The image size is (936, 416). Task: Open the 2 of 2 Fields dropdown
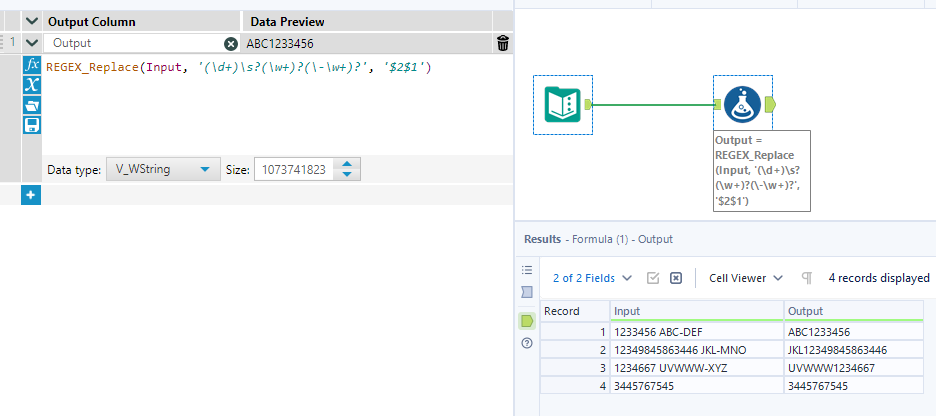coord(592,278)
